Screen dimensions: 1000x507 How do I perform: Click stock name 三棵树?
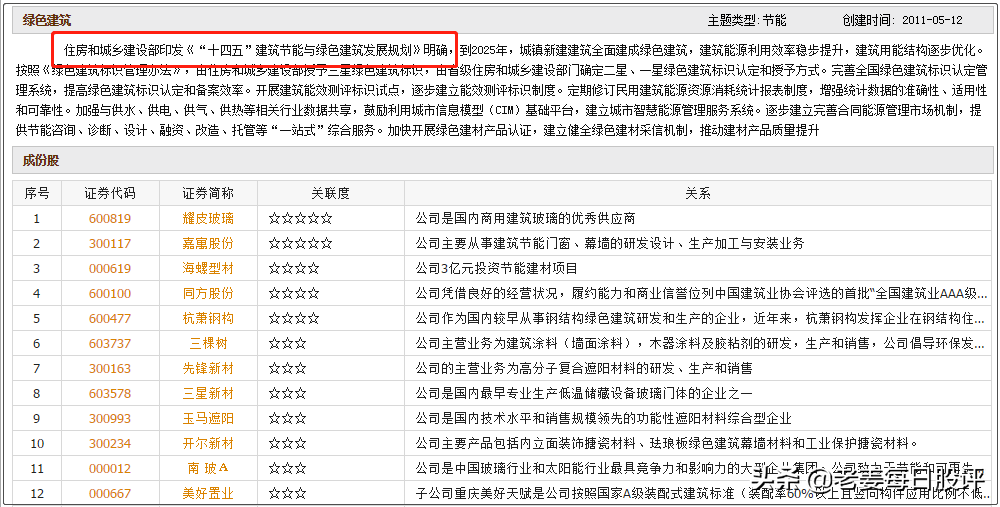pyautogui.click(x=208, y=344)
